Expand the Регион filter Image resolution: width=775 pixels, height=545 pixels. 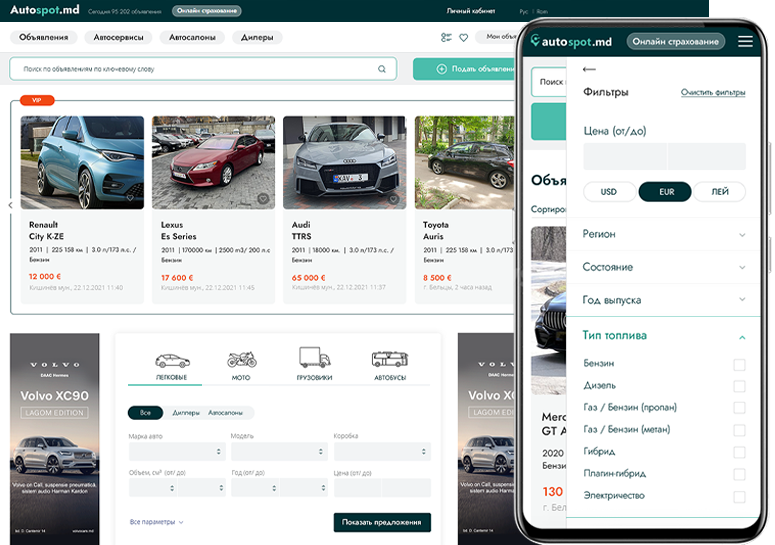click(664, 234)
